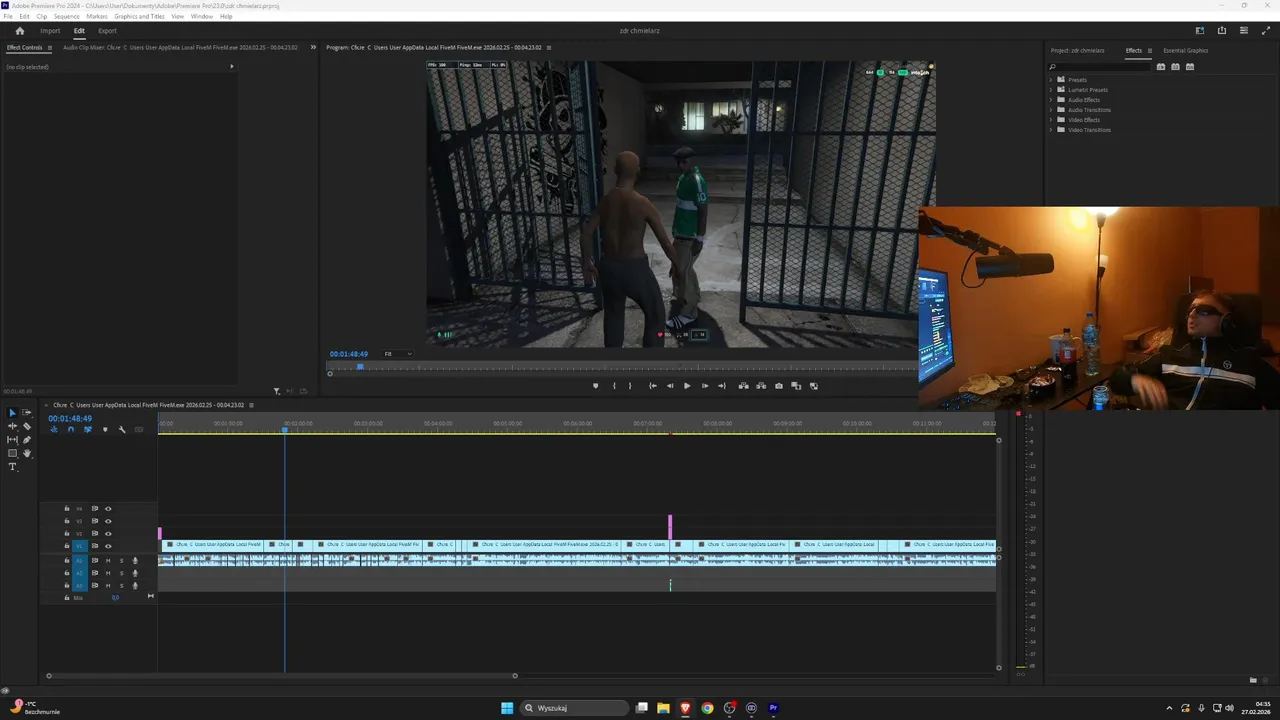1280x720 pixels.
Task: Filter effects by 32-bit Color icon
Action: [x=1175, y=67]
